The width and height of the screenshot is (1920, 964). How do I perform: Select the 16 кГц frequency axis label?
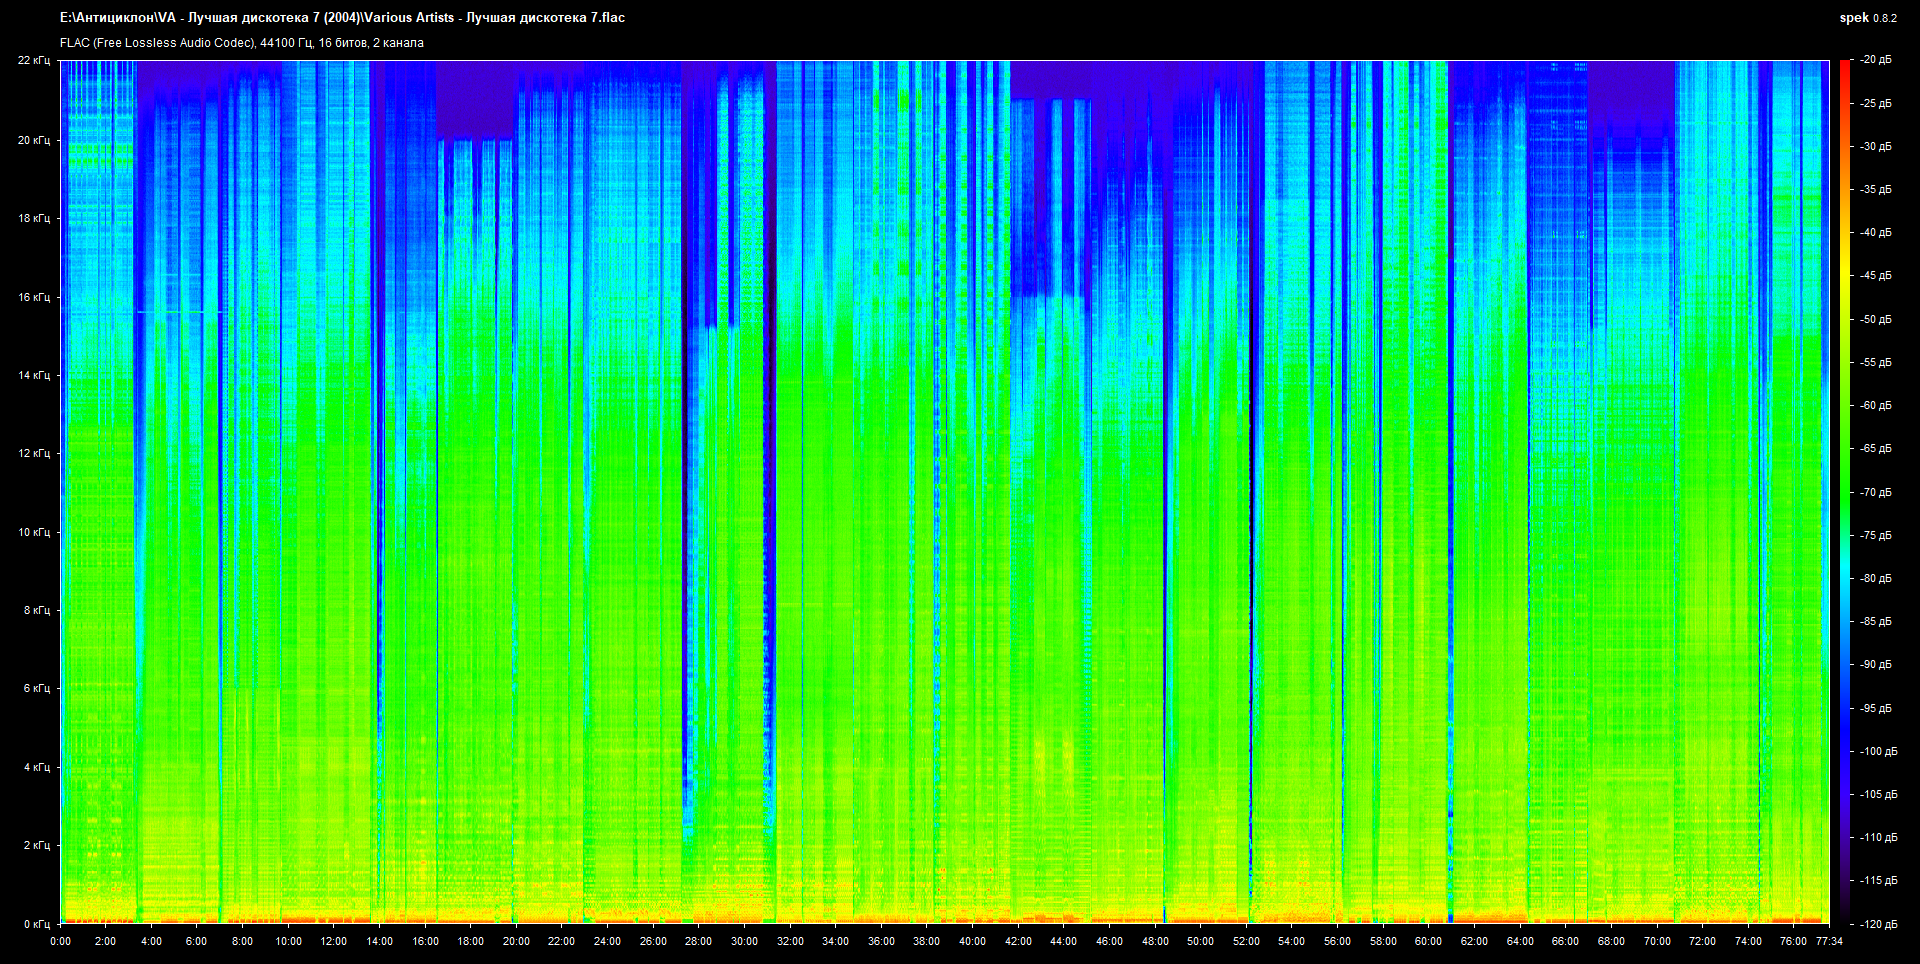33,297
